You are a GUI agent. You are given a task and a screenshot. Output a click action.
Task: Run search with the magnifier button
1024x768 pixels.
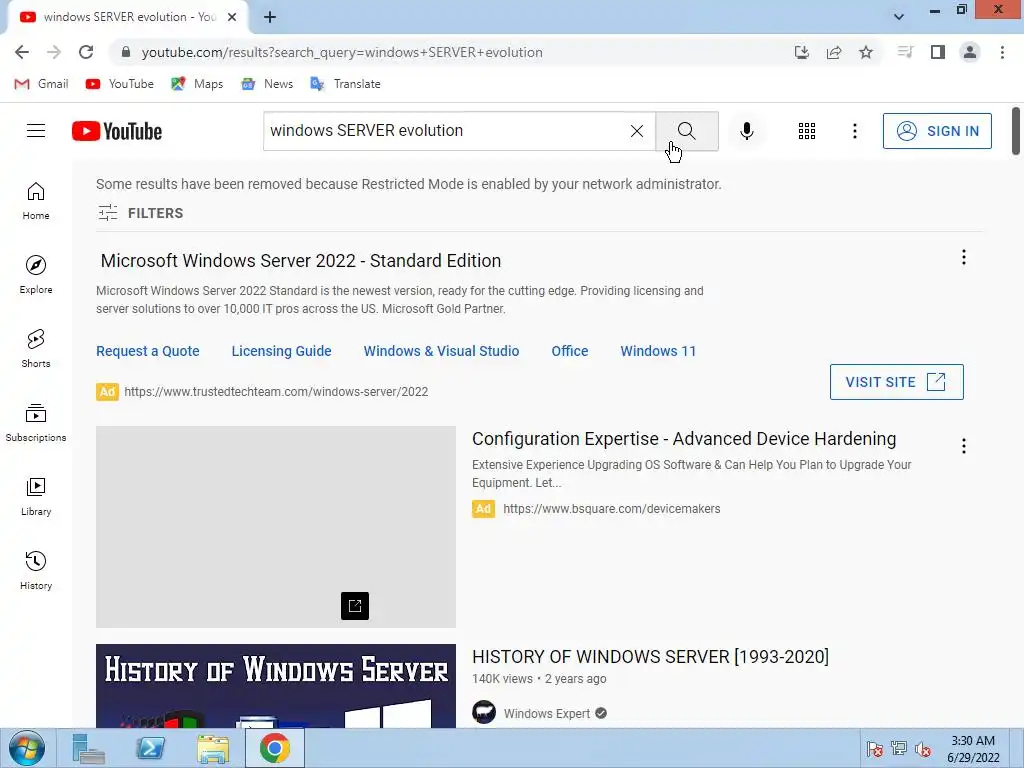point(687,131)
